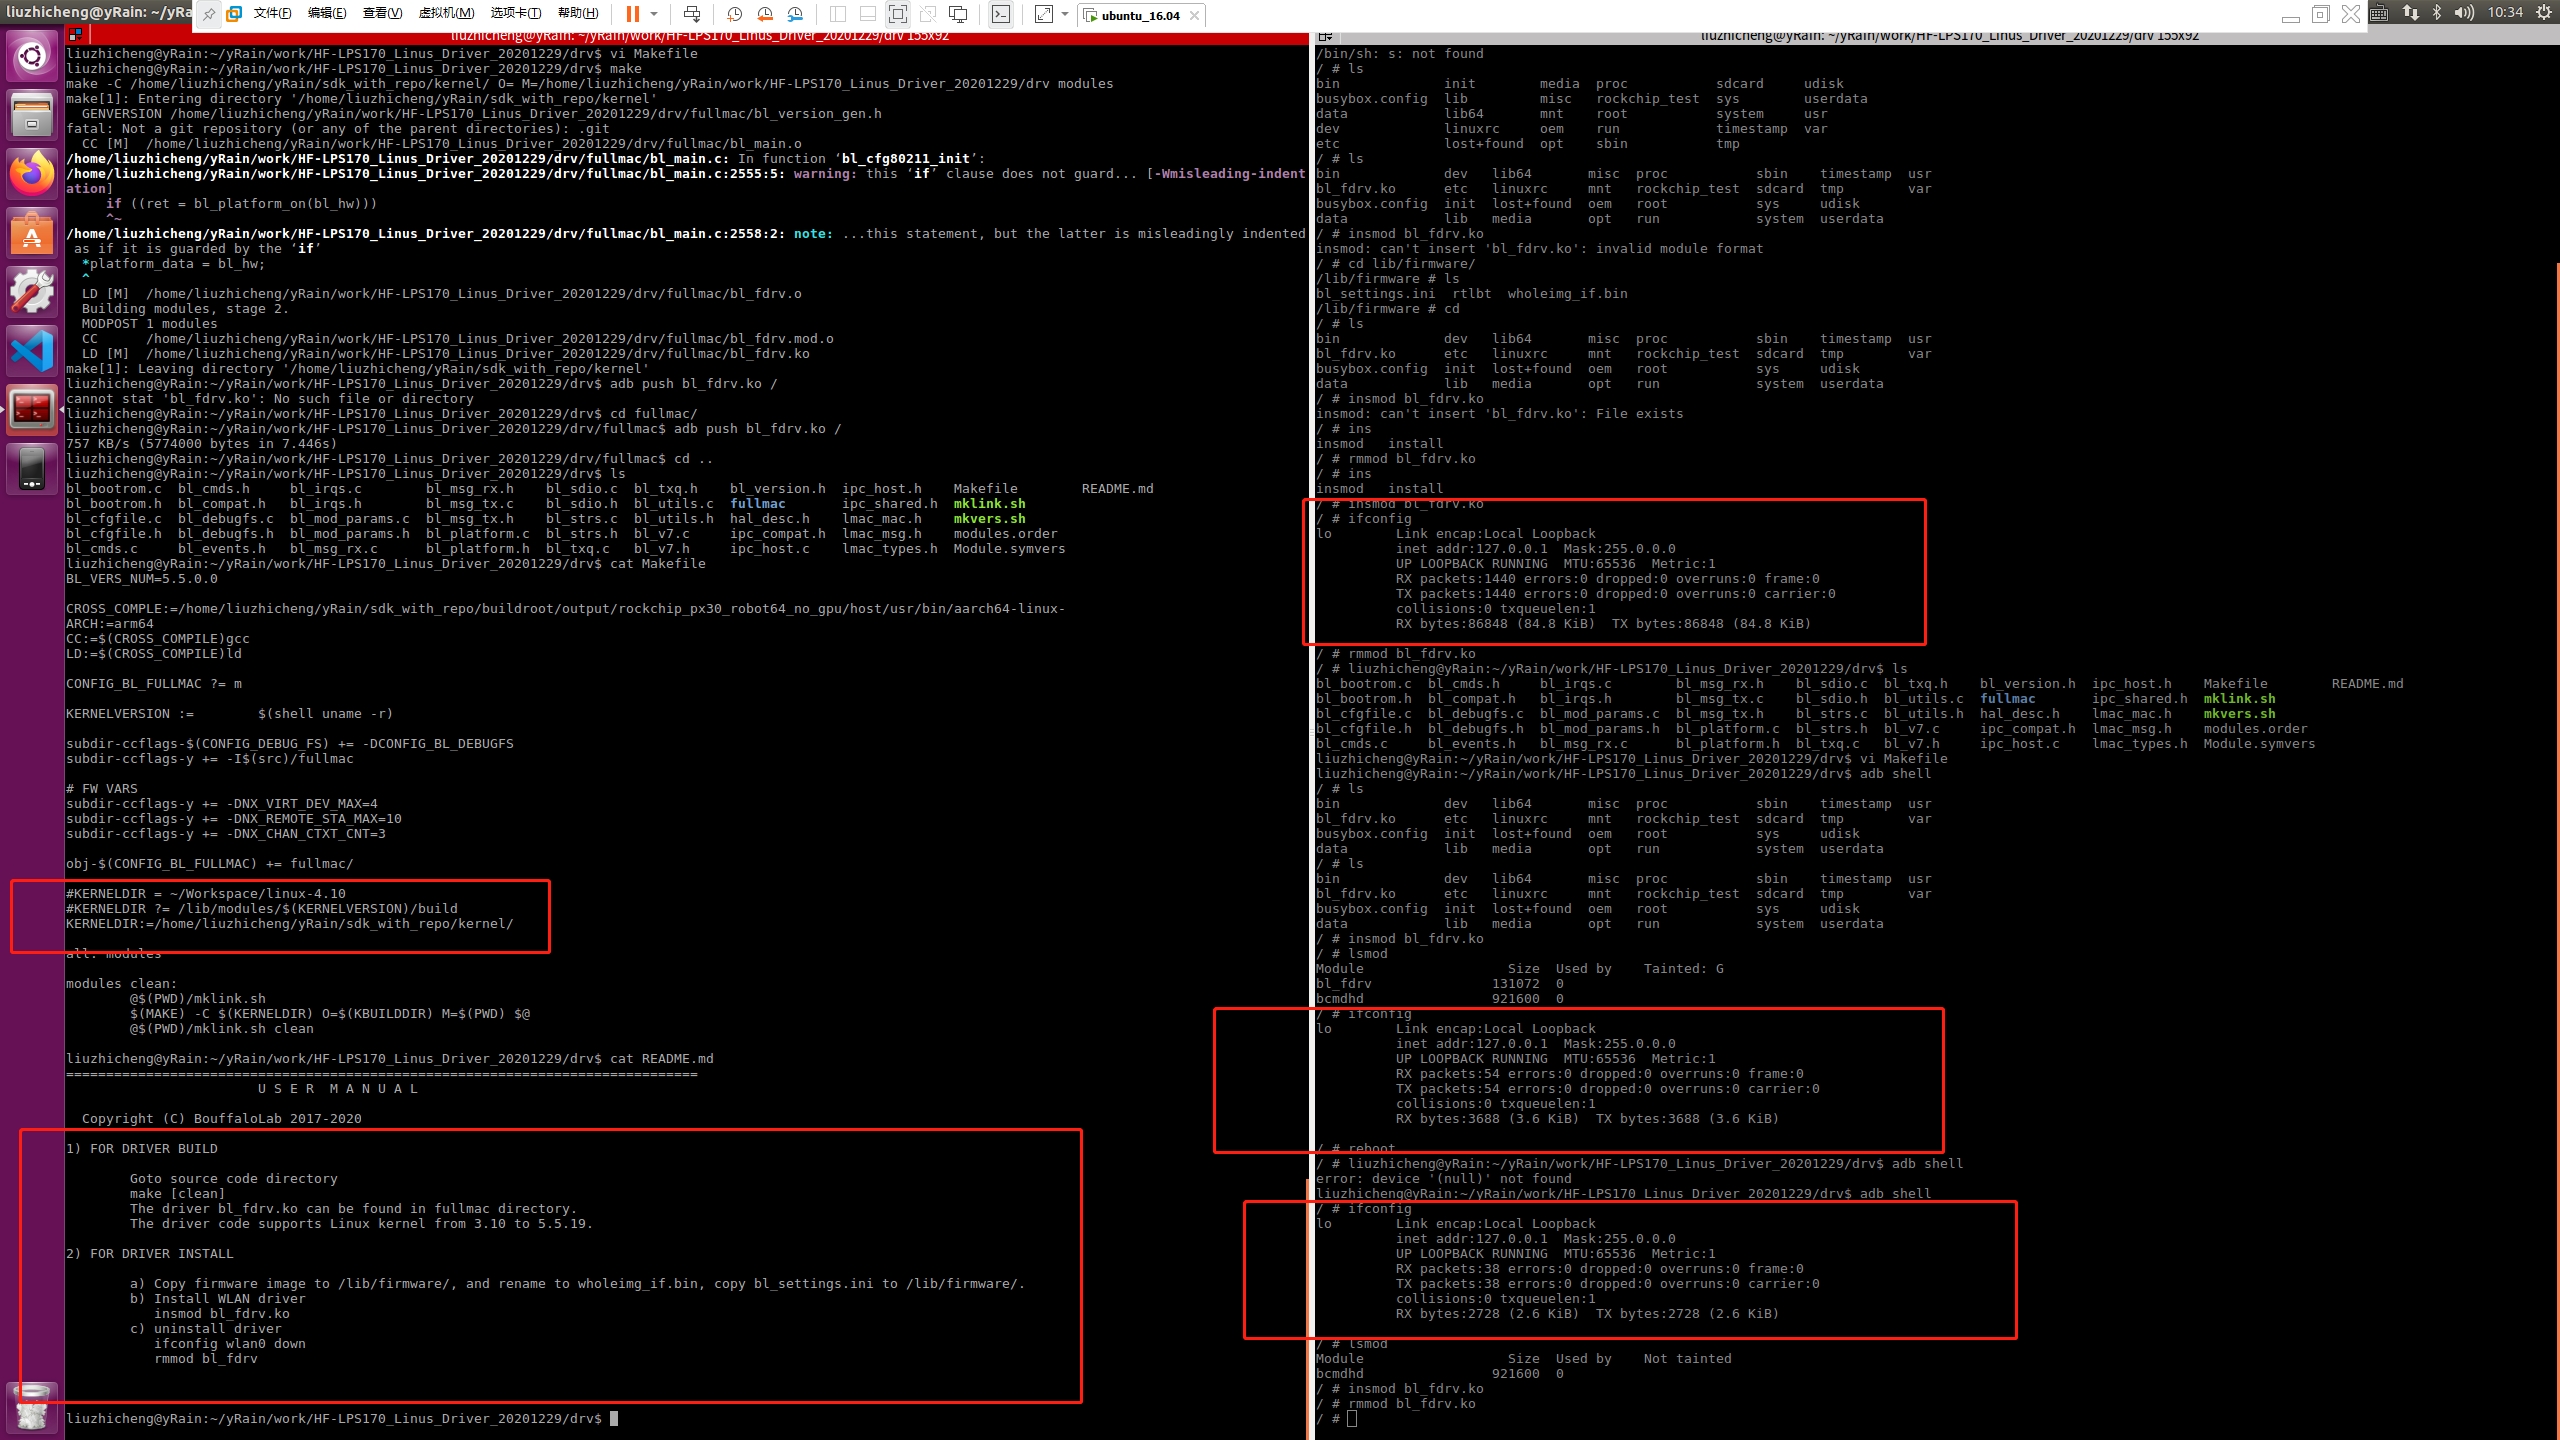2560x1440 pixels.
Task: Toggle the Bluetooth indicator menu
Action: coord(2437,13)
